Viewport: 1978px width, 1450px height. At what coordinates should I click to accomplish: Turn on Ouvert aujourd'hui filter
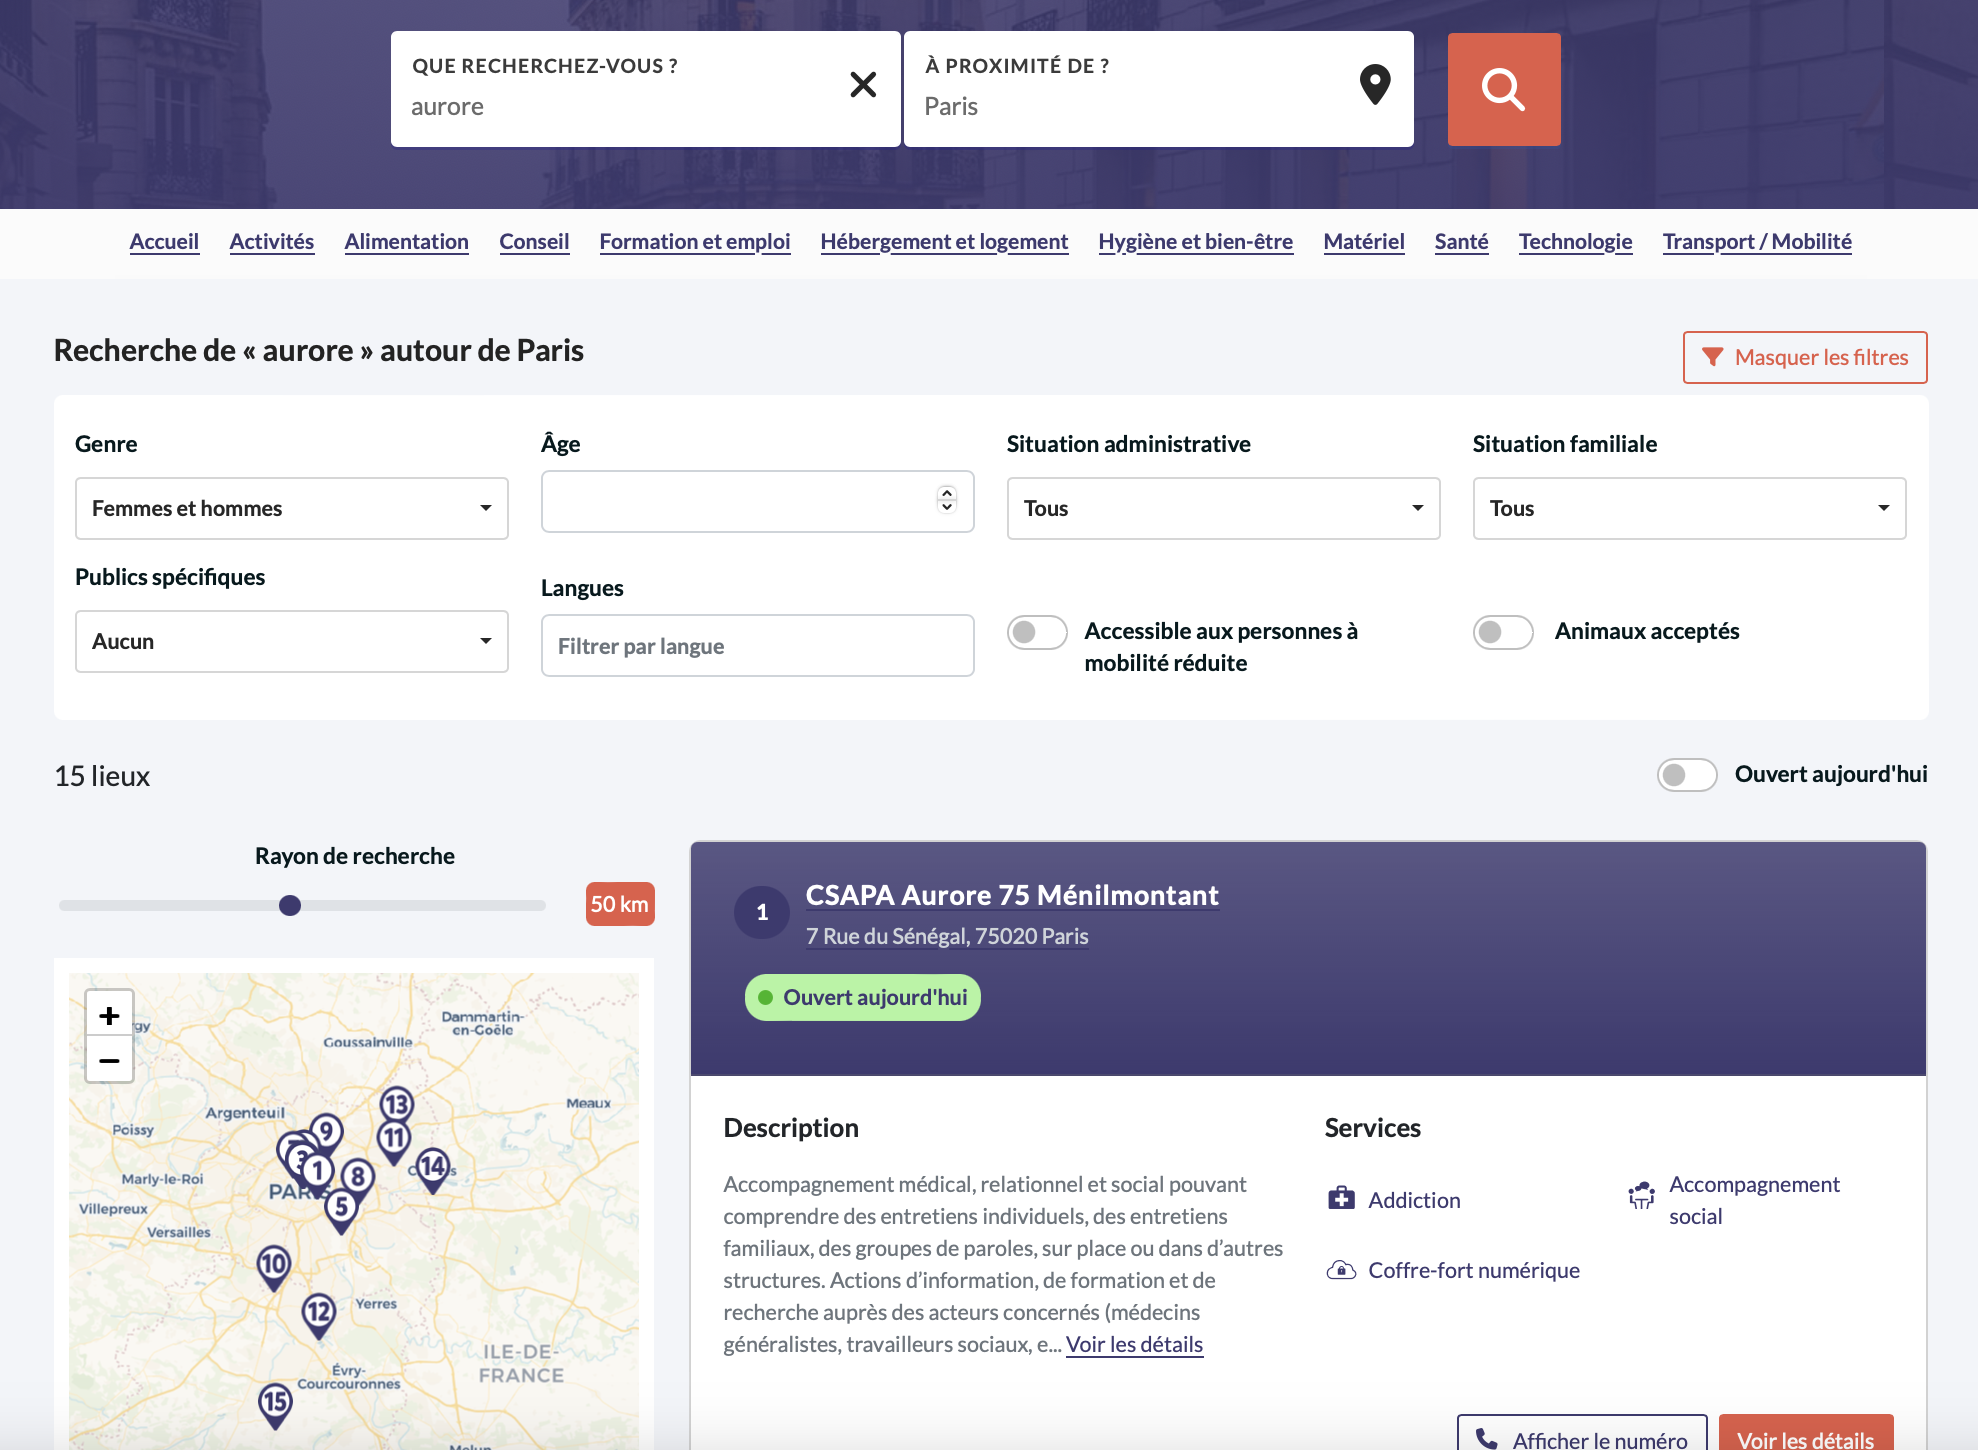click(1686, 775)
